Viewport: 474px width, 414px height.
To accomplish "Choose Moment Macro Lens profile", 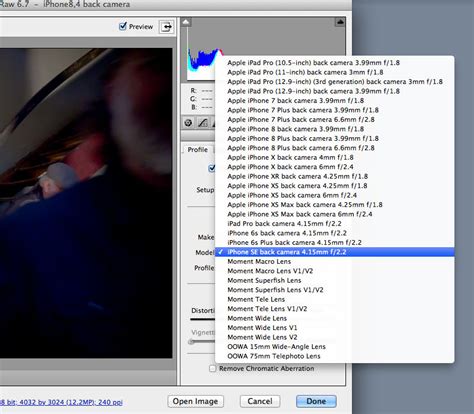I will click(x=335, y=261).
